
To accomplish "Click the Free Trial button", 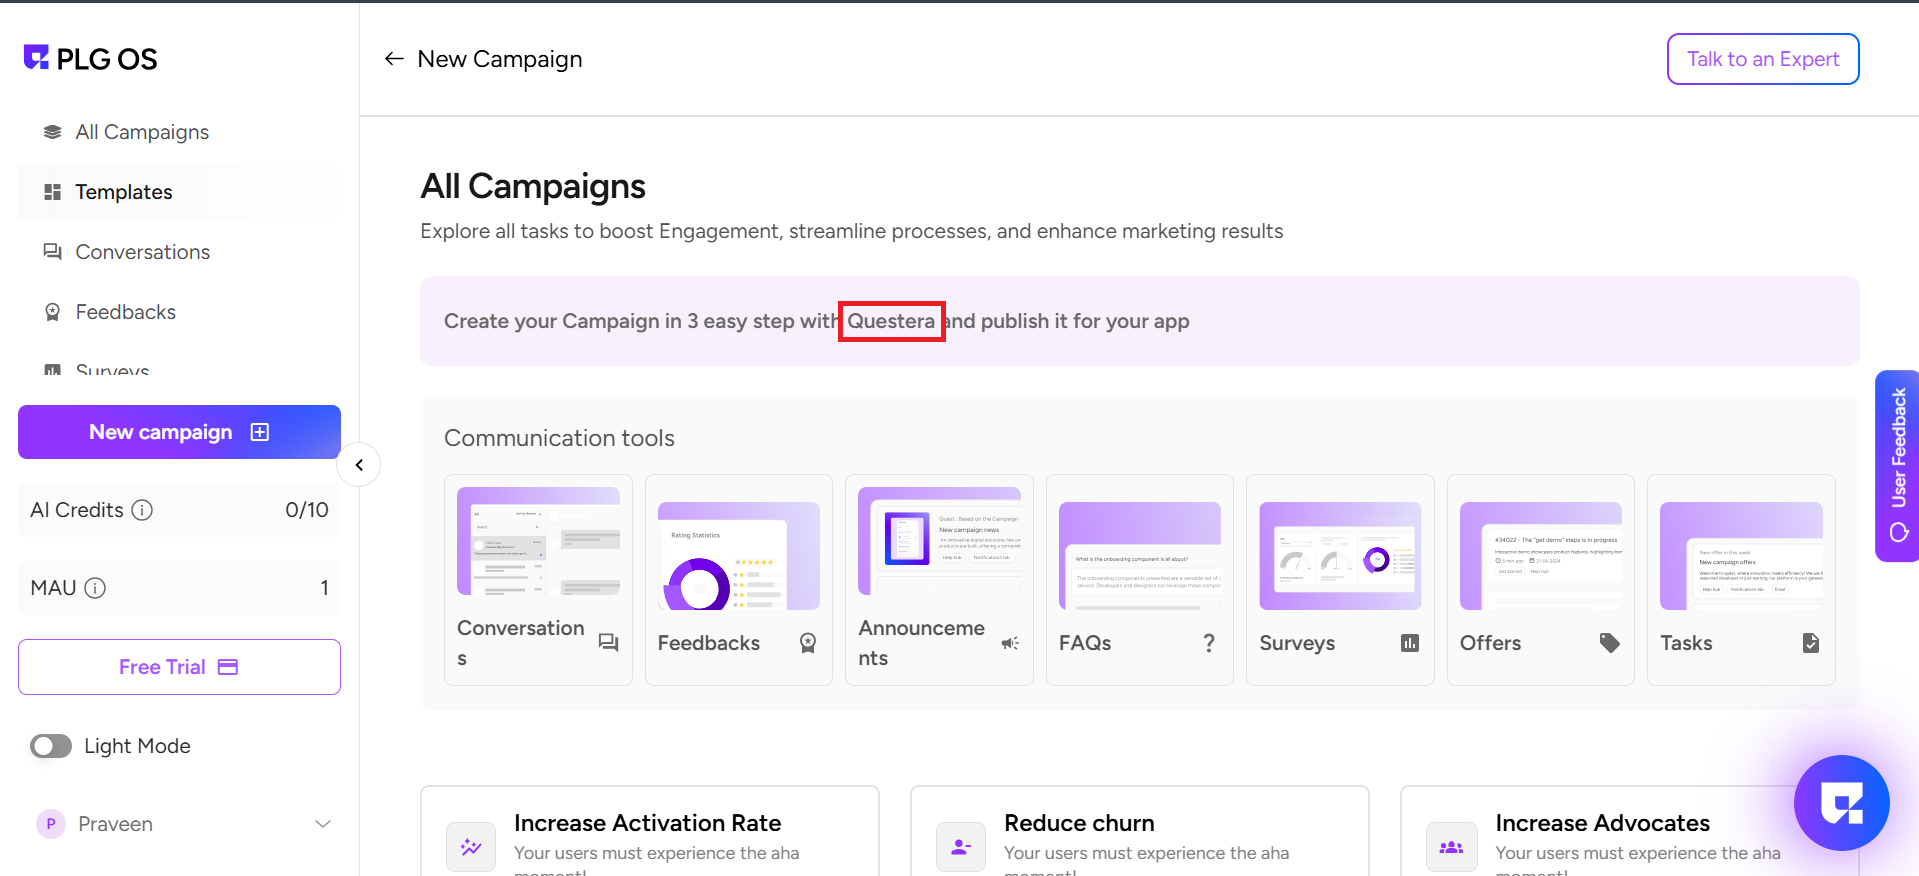I will 179,667.
